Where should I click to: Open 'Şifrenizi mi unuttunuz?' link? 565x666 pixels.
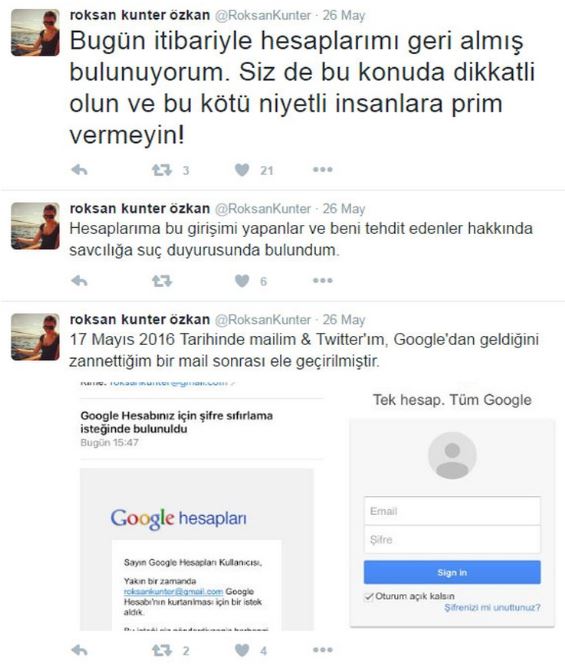pos(492,607)
